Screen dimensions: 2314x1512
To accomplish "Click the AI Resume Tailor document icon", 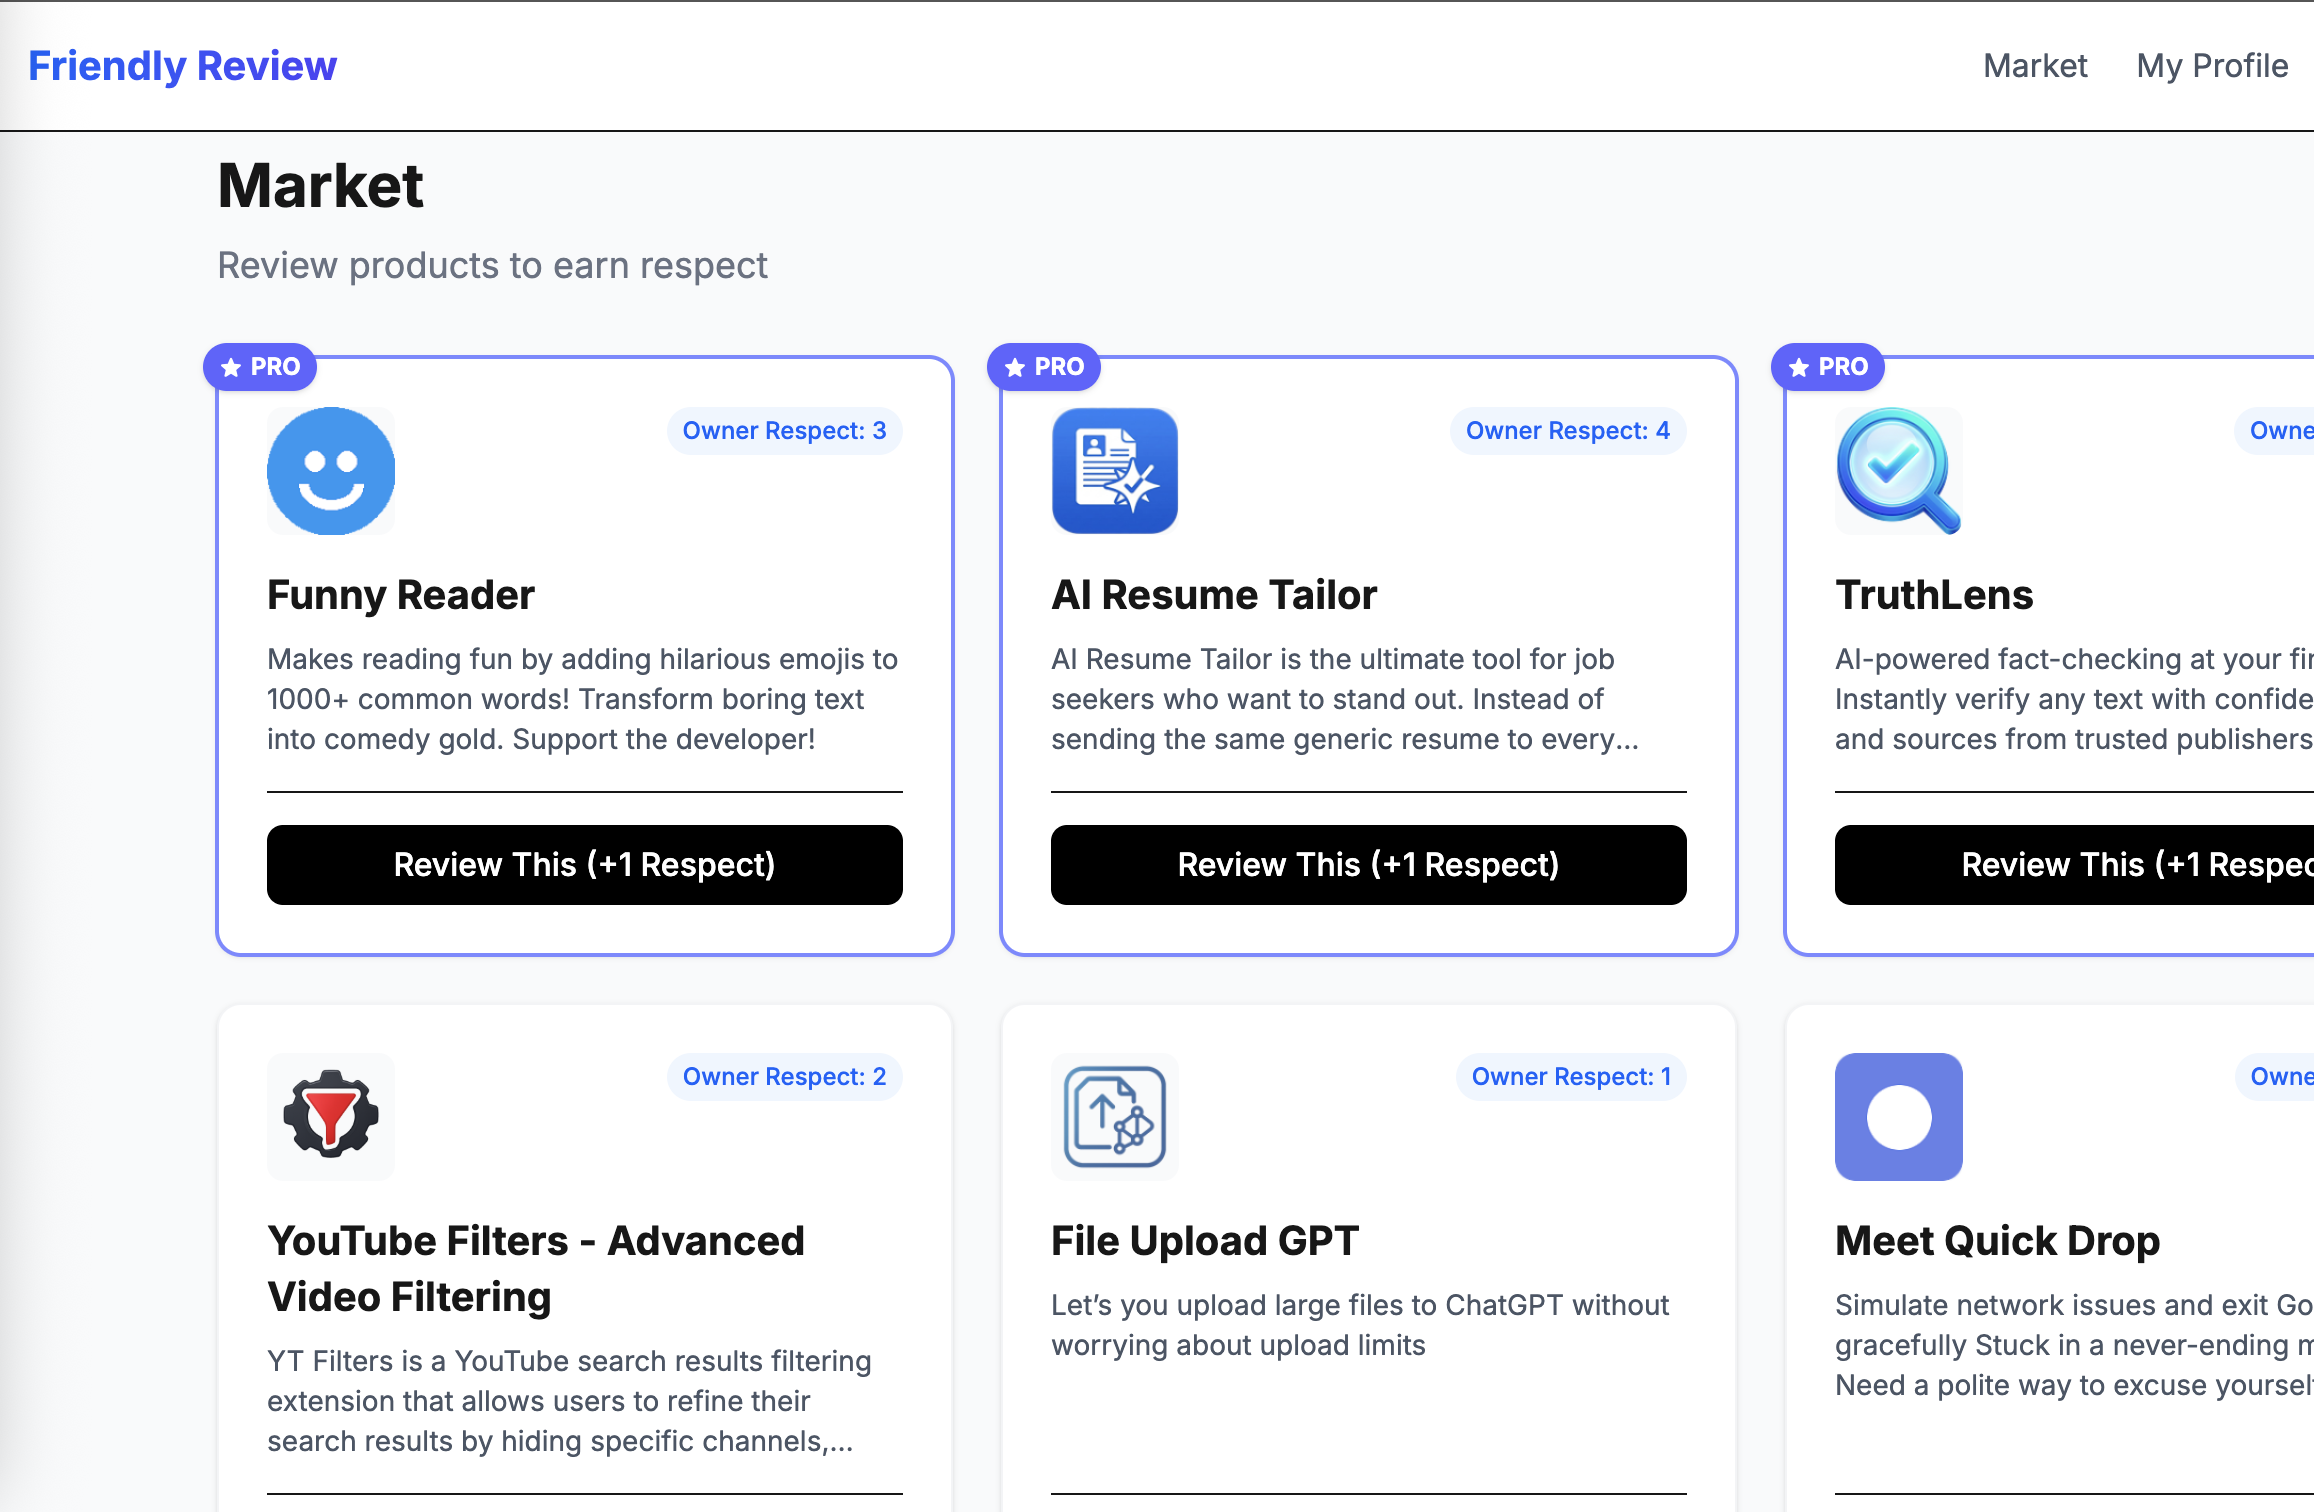I will [x=1114, y=471].
